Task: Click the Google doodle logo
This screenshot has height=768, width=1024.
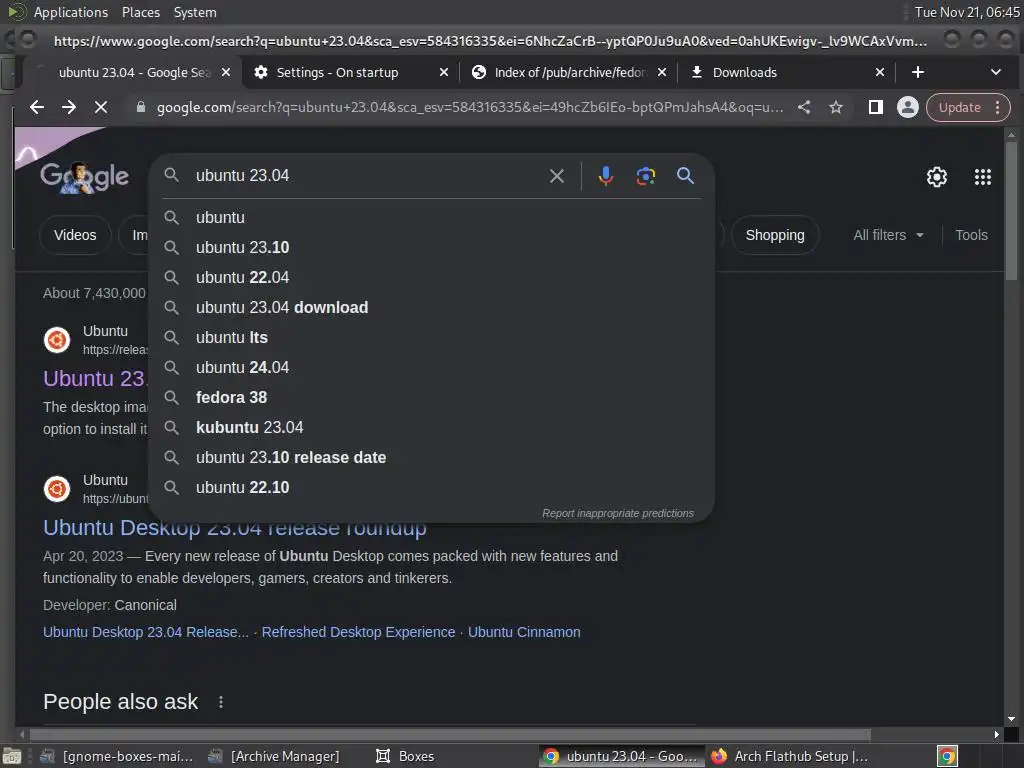Action: pyautogui.click(x=84, y=176)
